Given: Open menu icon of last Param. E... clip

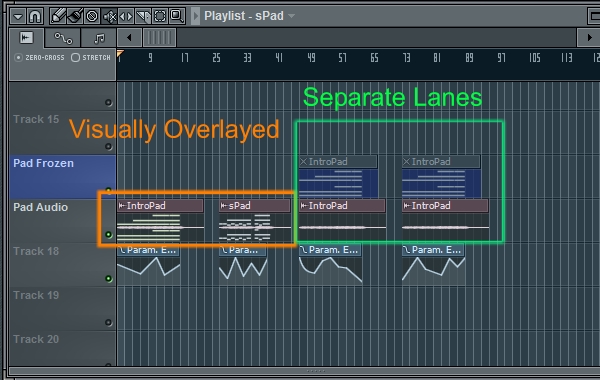Looking at the screenshot, I should point(406,250).
